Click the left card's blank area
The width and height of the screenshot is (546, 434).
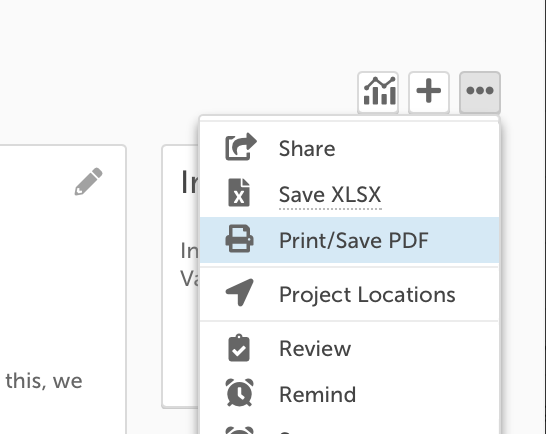pos(63,272)
